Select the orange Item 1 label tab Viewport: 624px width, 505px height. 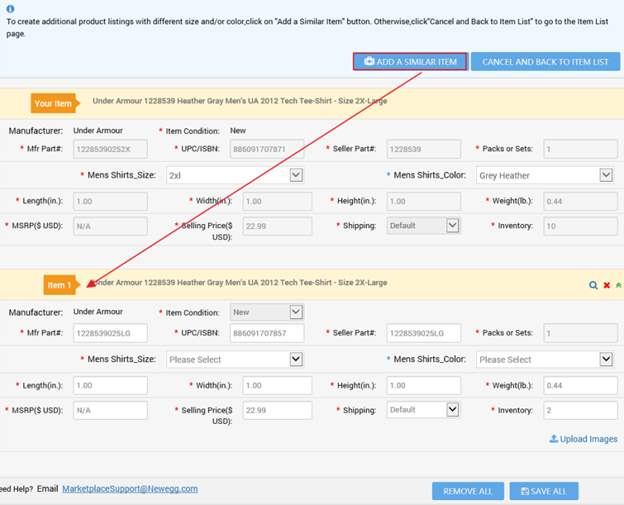(60, 286)
